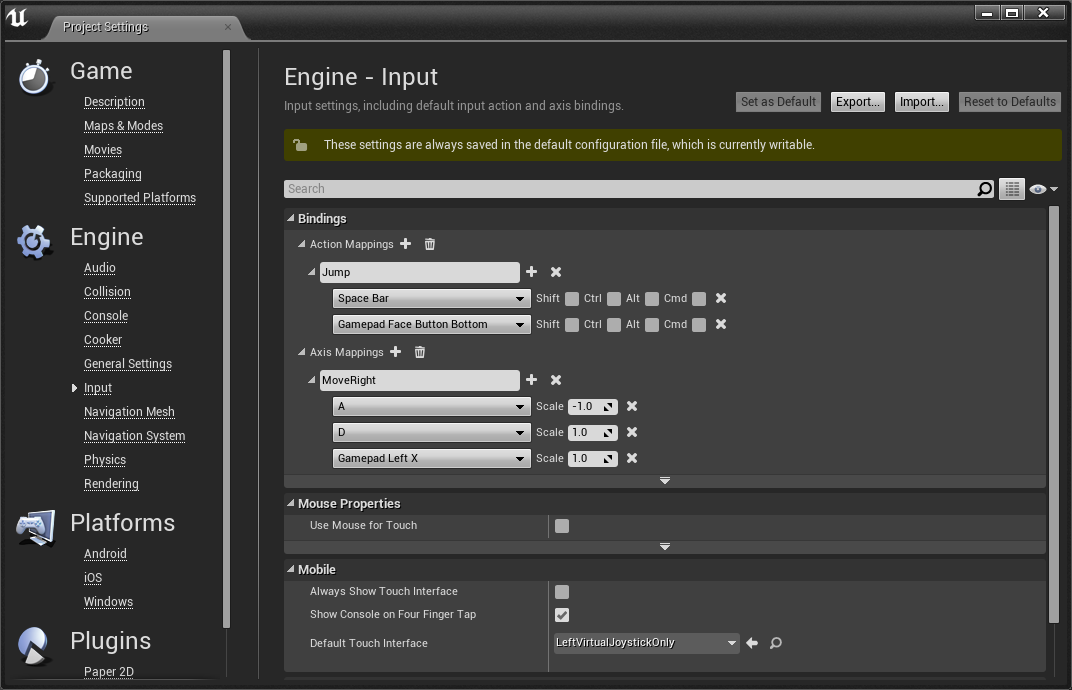Enable Cmd modifier for Gamepad Face Button Bottom
This screenshot has width=1072, height=690.
[699, 325]
